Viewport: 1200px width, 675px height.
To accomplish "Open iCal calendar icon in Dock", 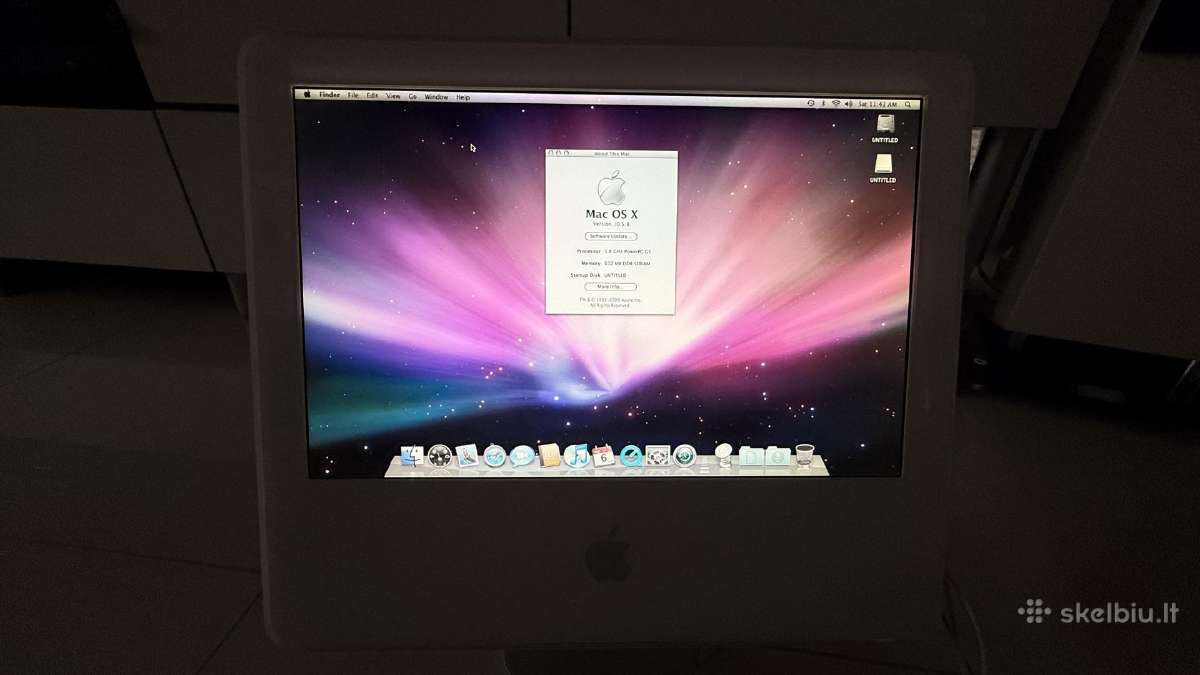I will click(x=603, y=456).
